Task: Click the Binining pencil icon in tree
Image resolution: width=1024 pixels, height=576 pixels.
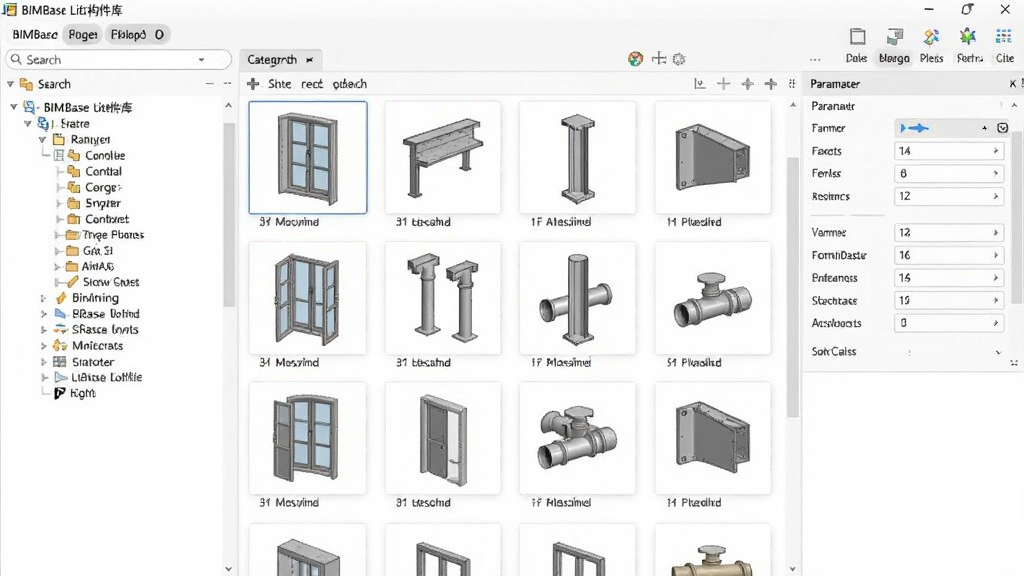Action: (61, 298)
